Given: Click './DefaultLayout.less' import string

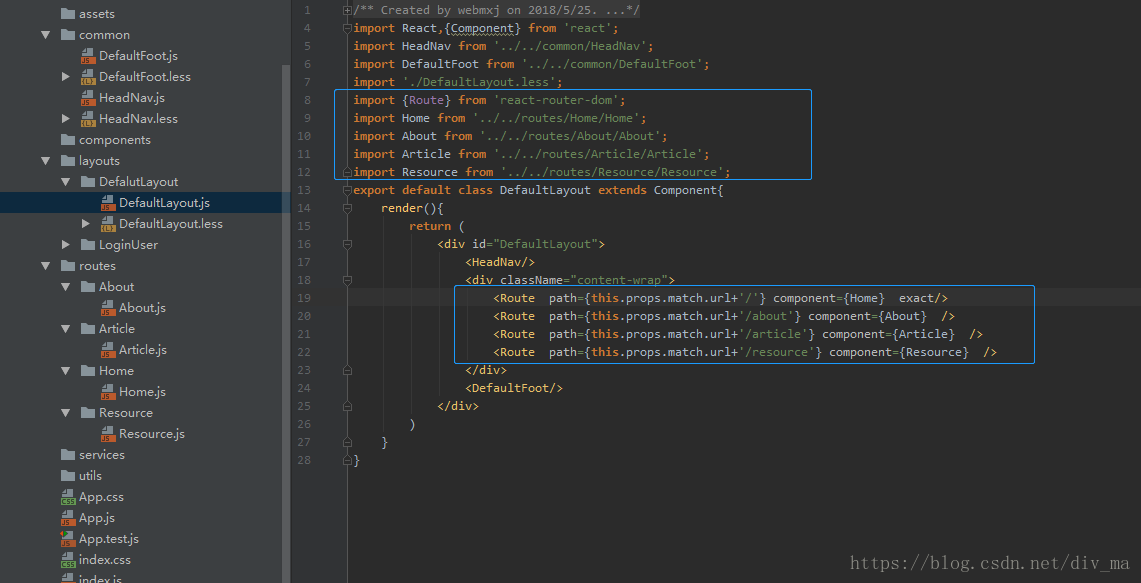Looking at the screenshot, I should tap(478, 82).
